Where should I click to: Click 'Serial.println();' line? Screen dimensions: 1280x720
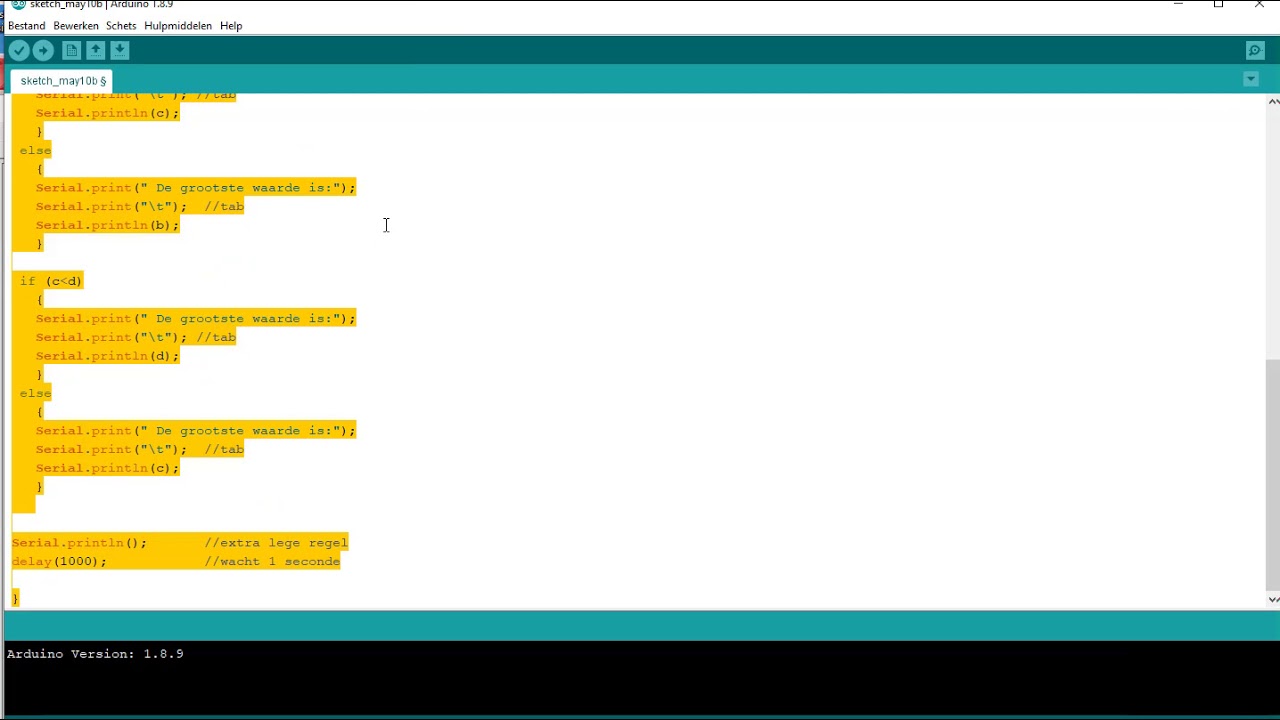click(79, 543)
